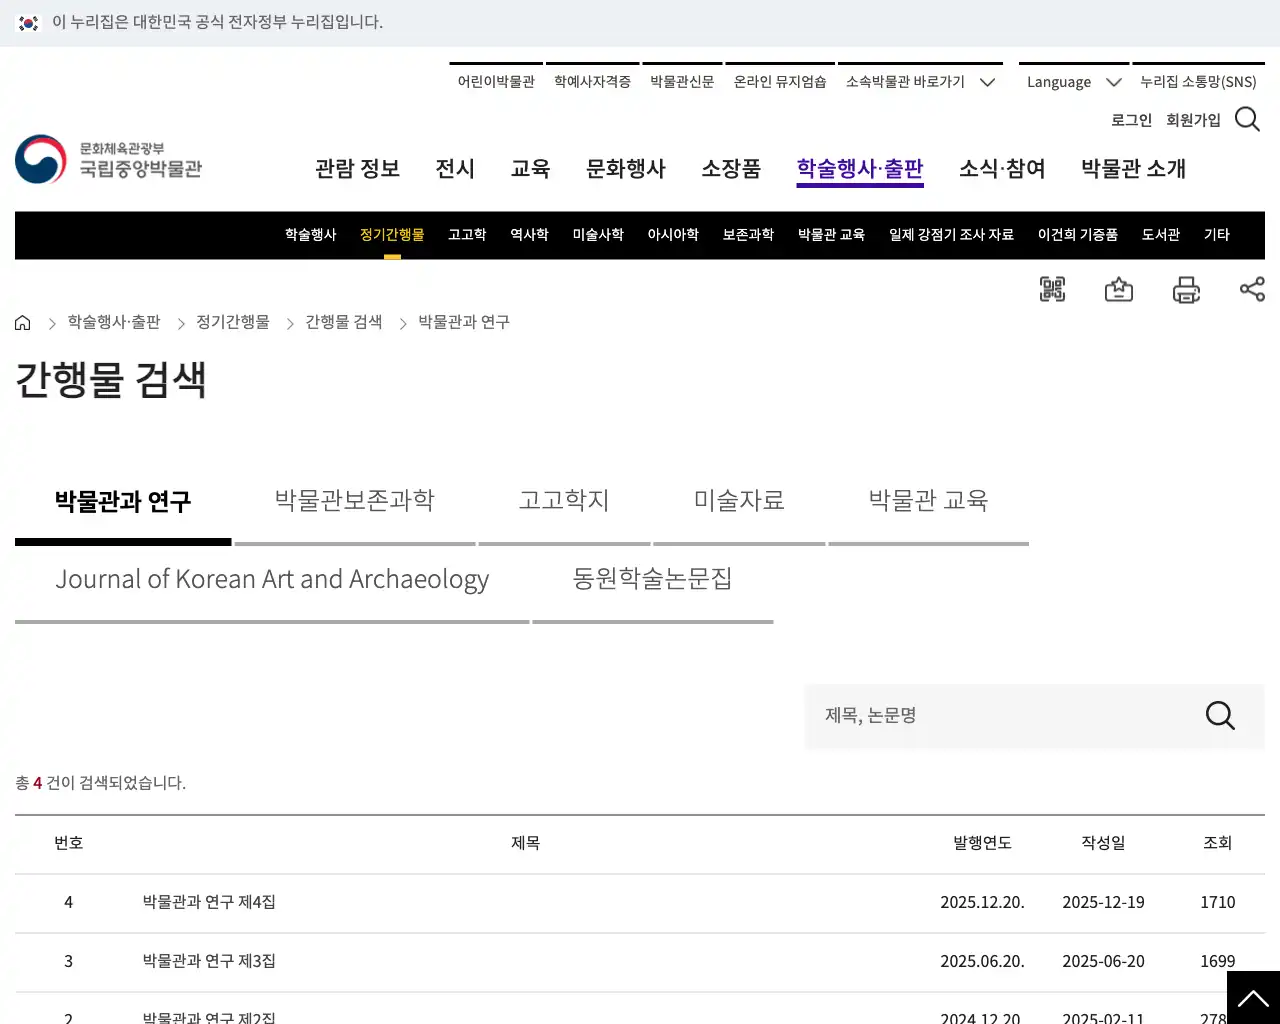Expand the Language dropdown
The image size is (1280, 1024).
tap(1073, 82)
